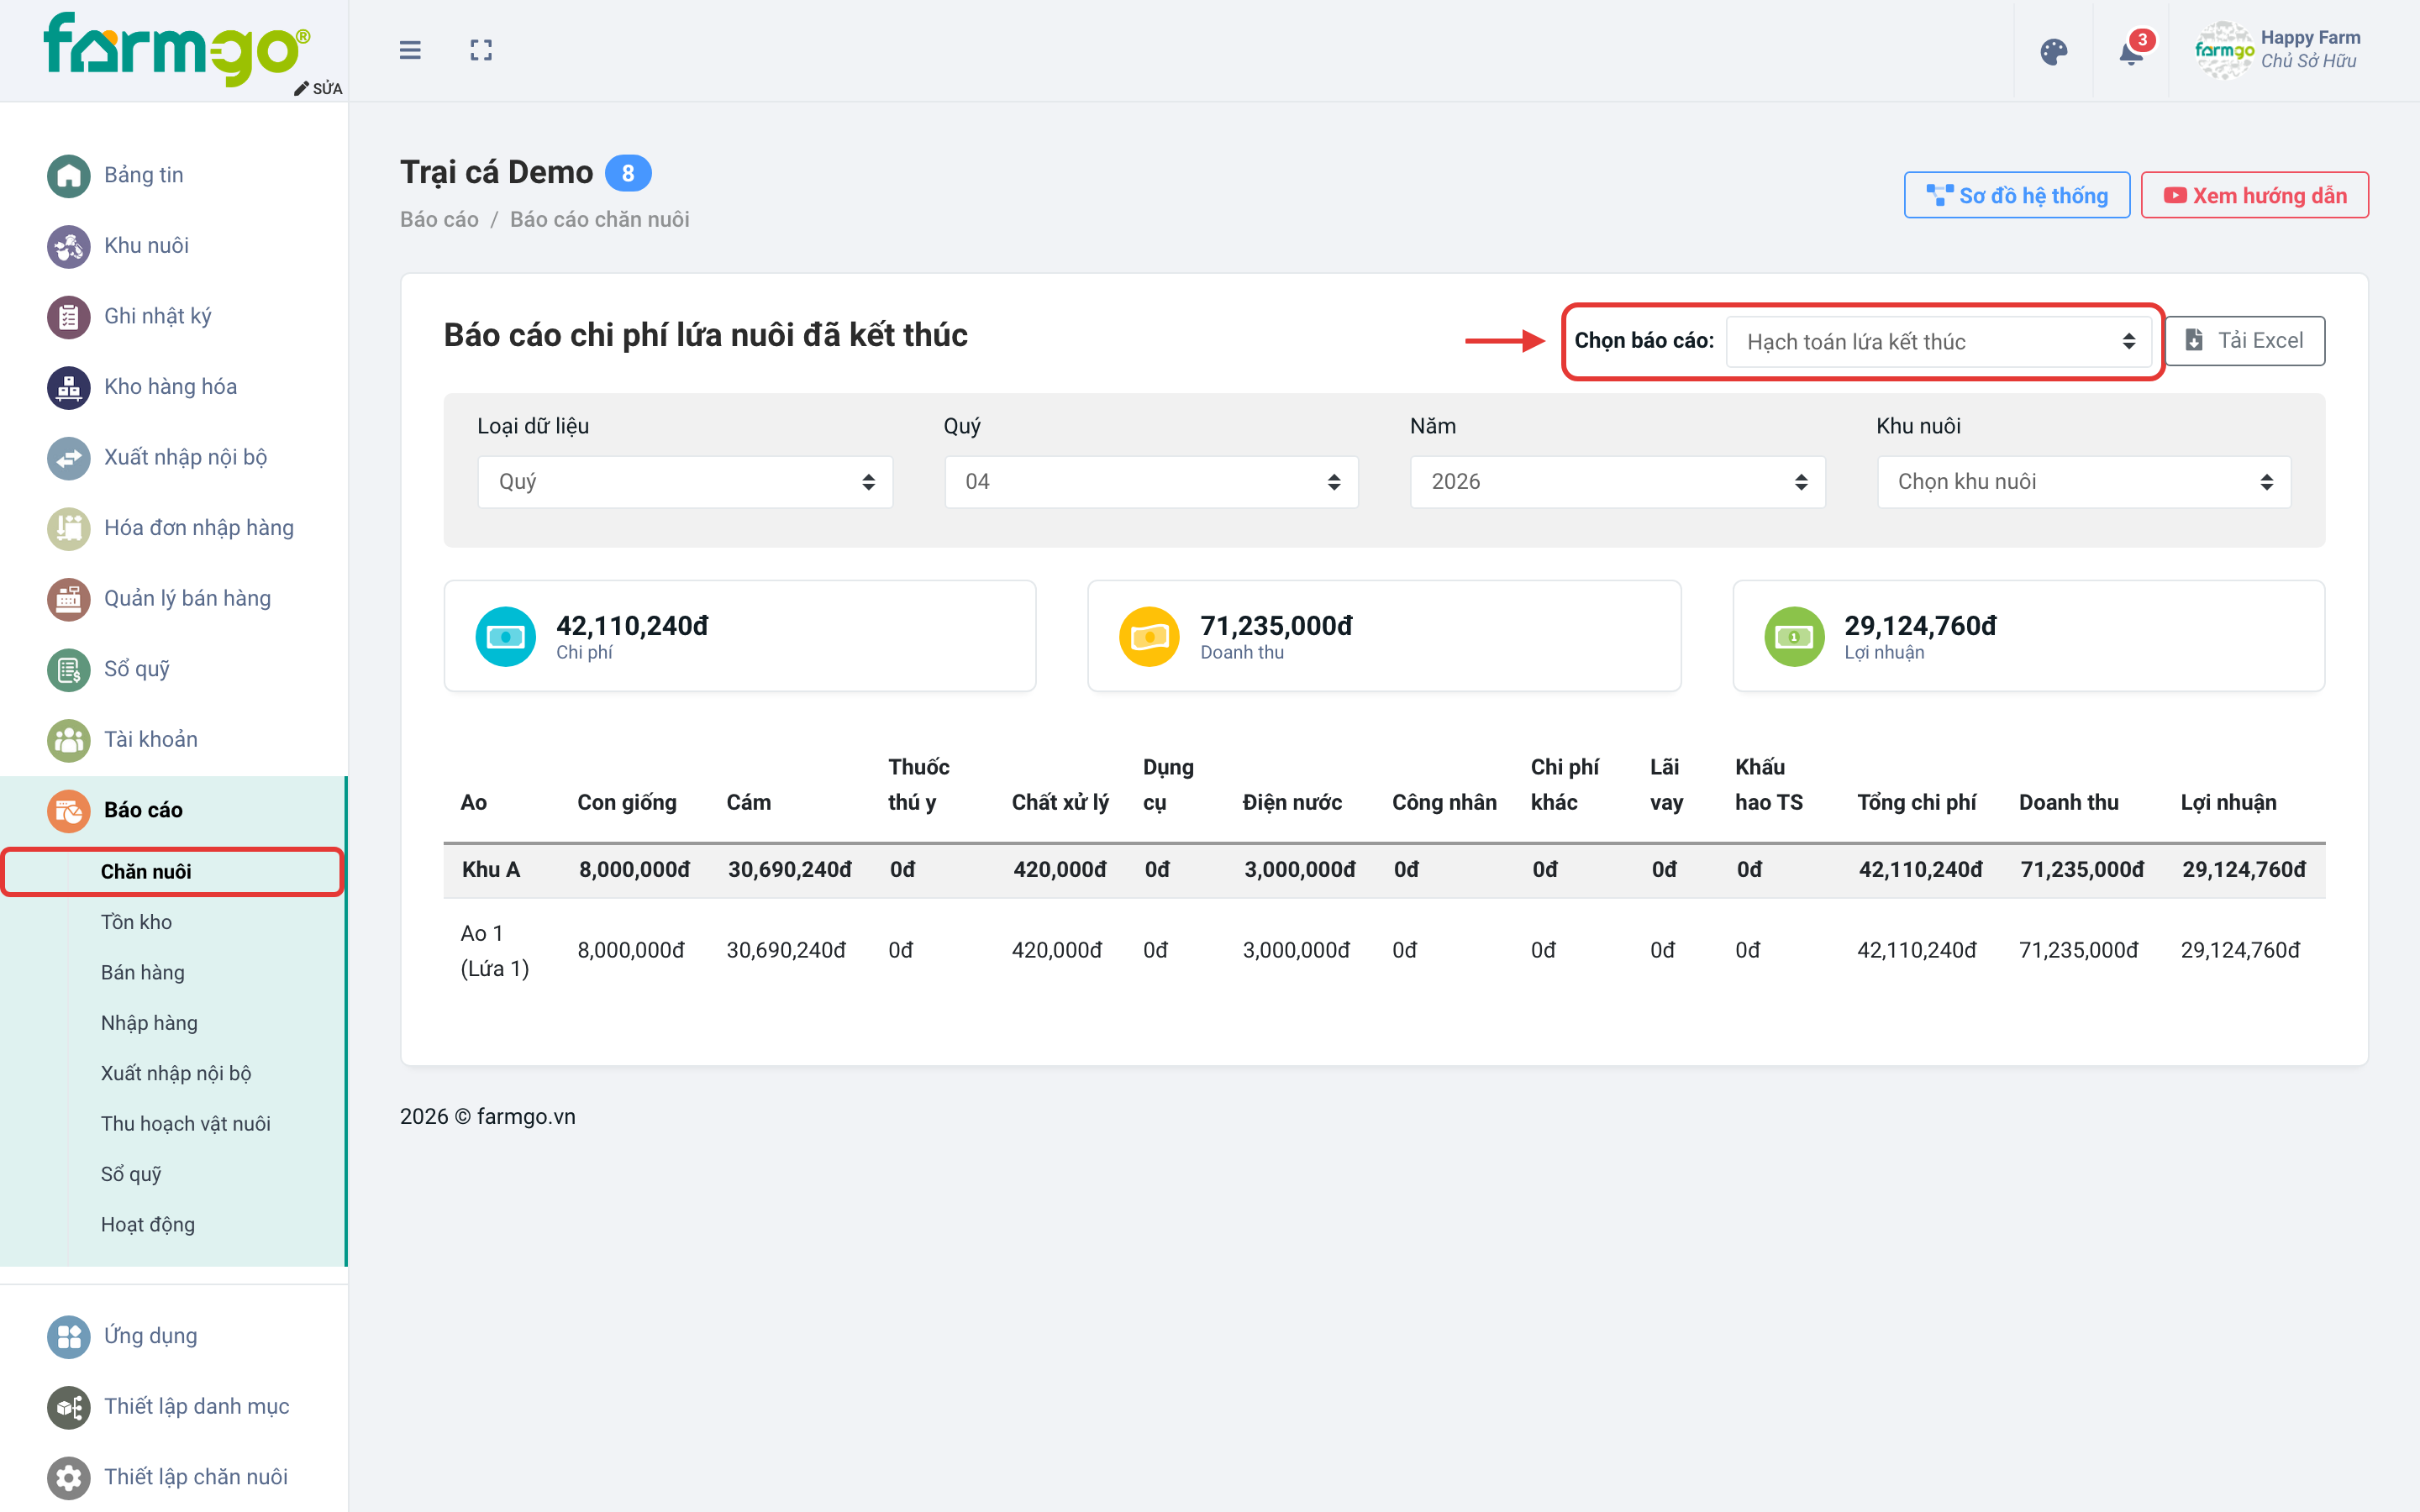Select Hoạt động report submenu
Image resolution: width=2420 pixels, height=1512 pixels.
pos(147,1224)
